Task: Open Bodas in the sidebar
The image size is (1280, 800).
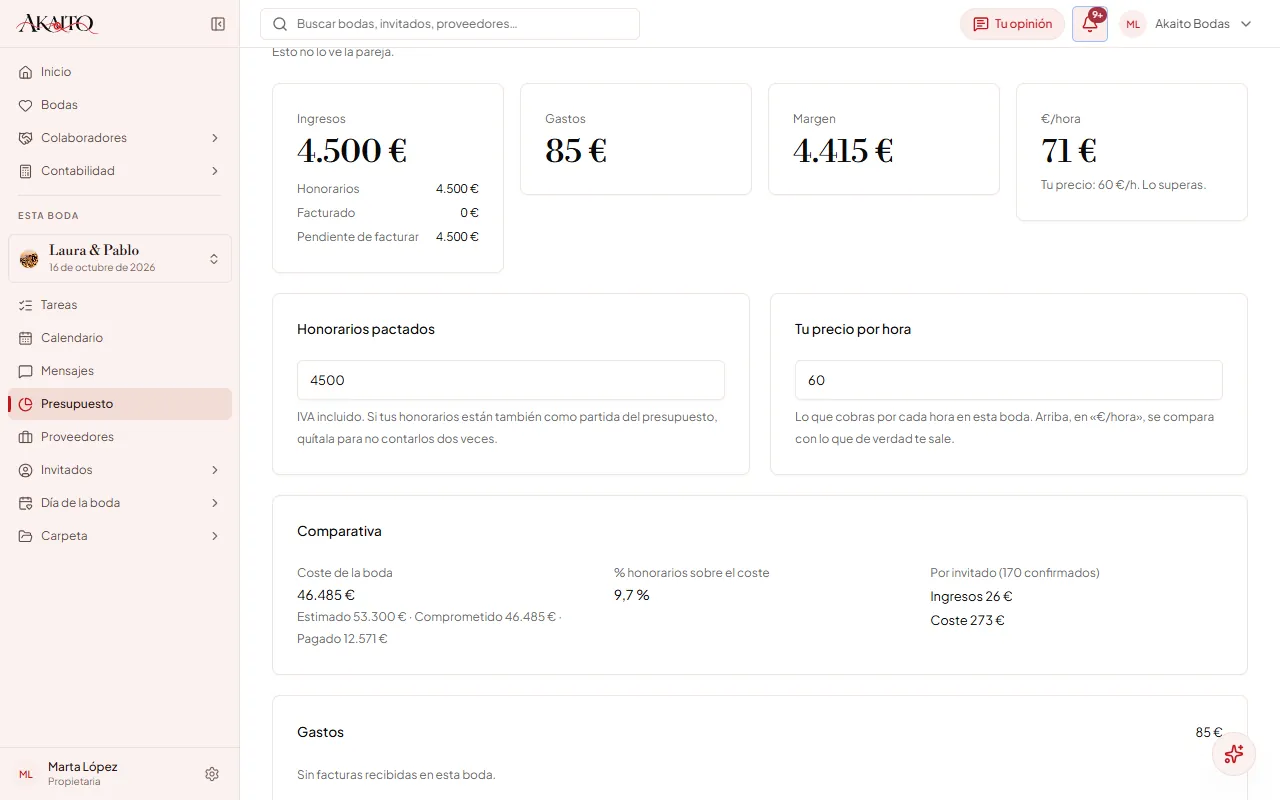Action: (120, 105)
